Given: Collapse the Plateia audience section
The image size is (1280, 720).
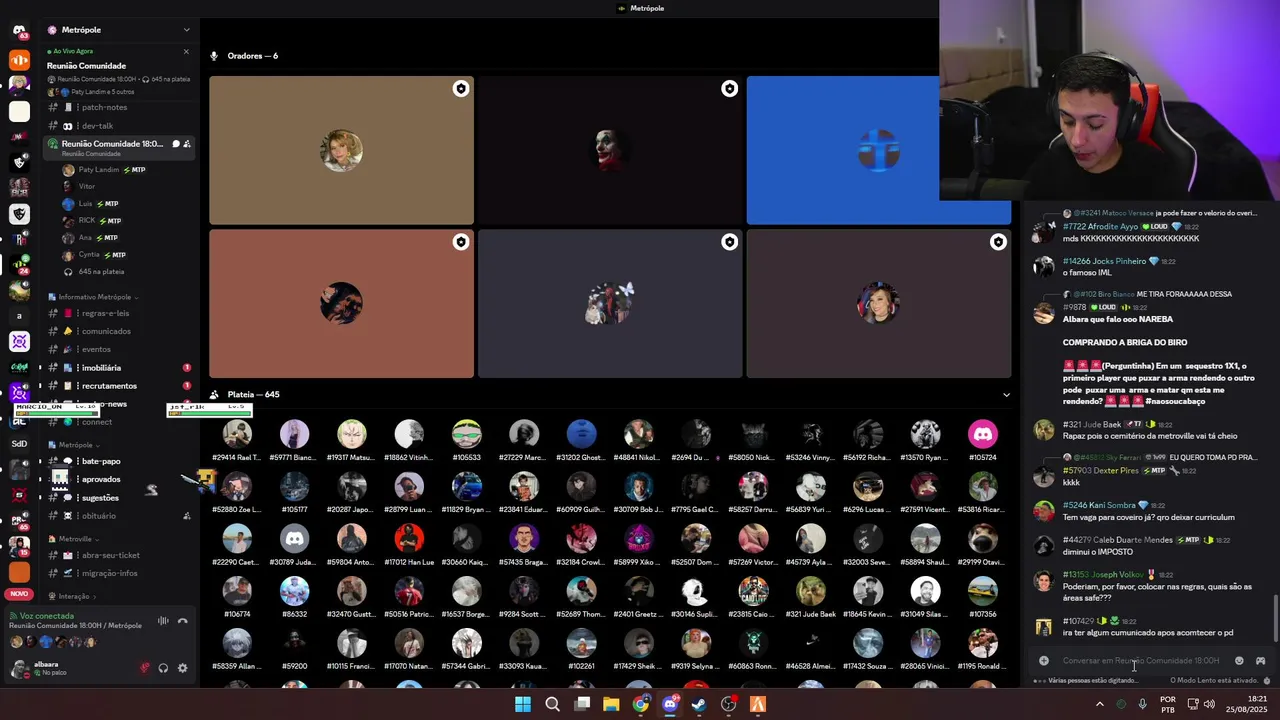Looking at the screenshot, I should click(x=1006, y=395).
